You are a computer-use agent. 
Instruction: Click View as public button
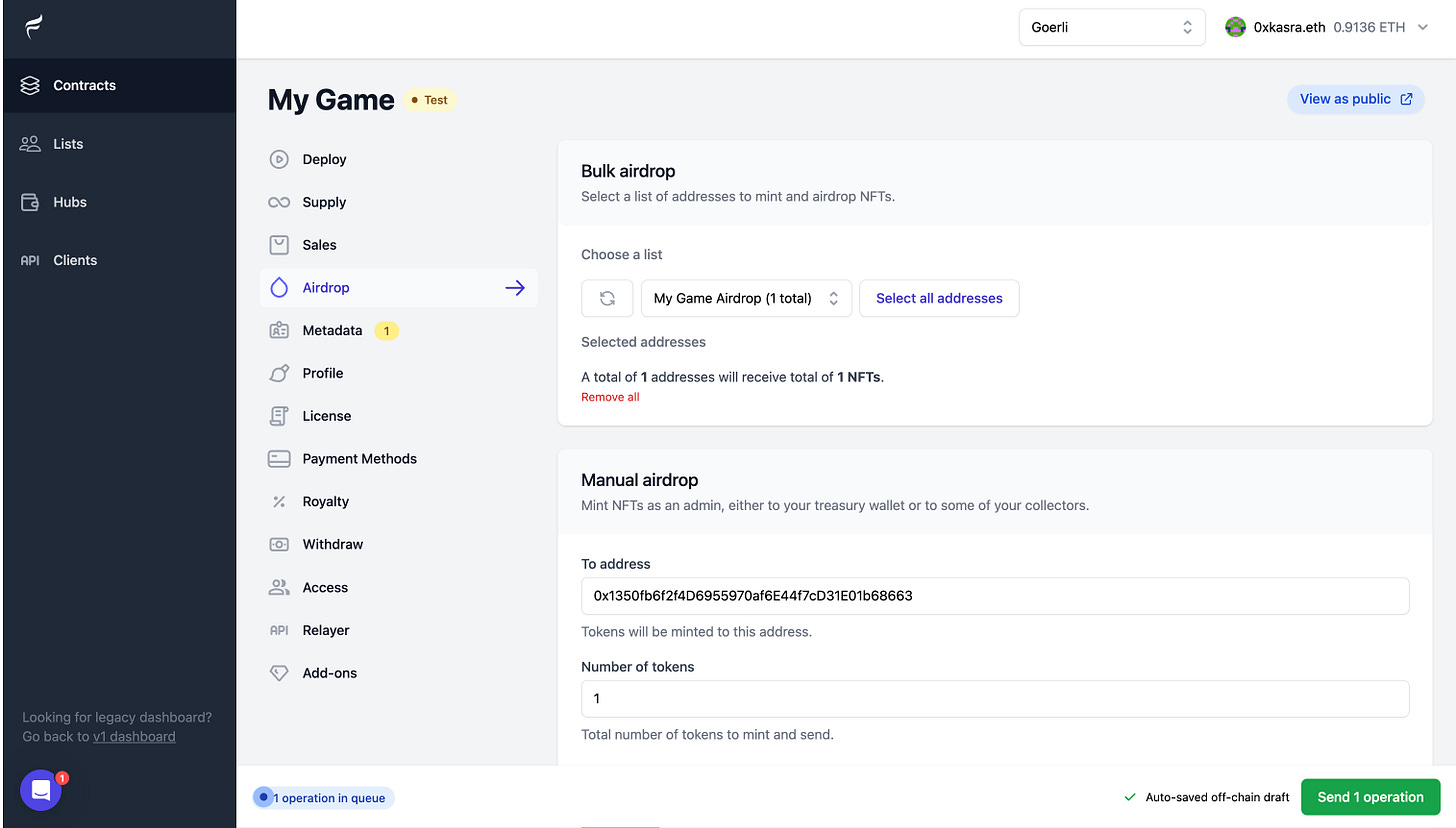tap(1355, 99)
